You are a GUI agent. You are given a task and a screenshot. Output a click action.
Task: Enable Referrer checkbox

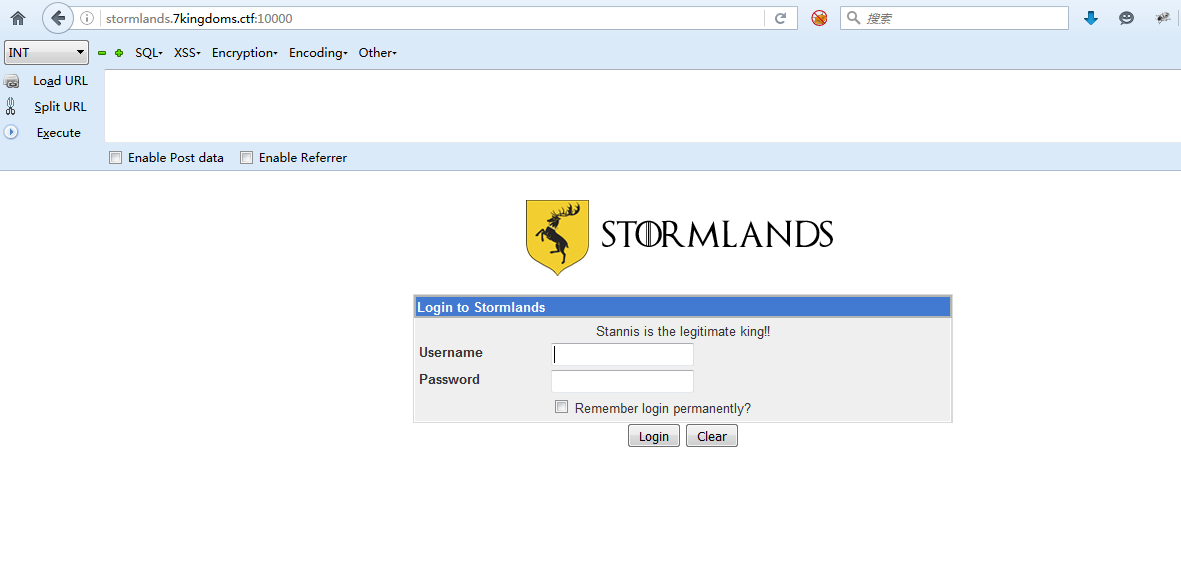click(x=246, y=158)
